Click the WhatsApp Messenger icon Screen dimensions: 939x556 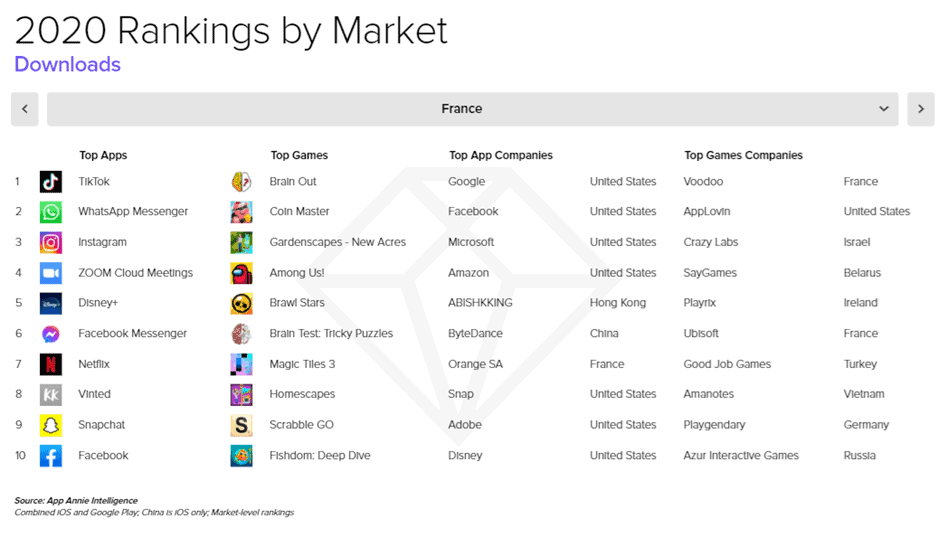point(51,212)
